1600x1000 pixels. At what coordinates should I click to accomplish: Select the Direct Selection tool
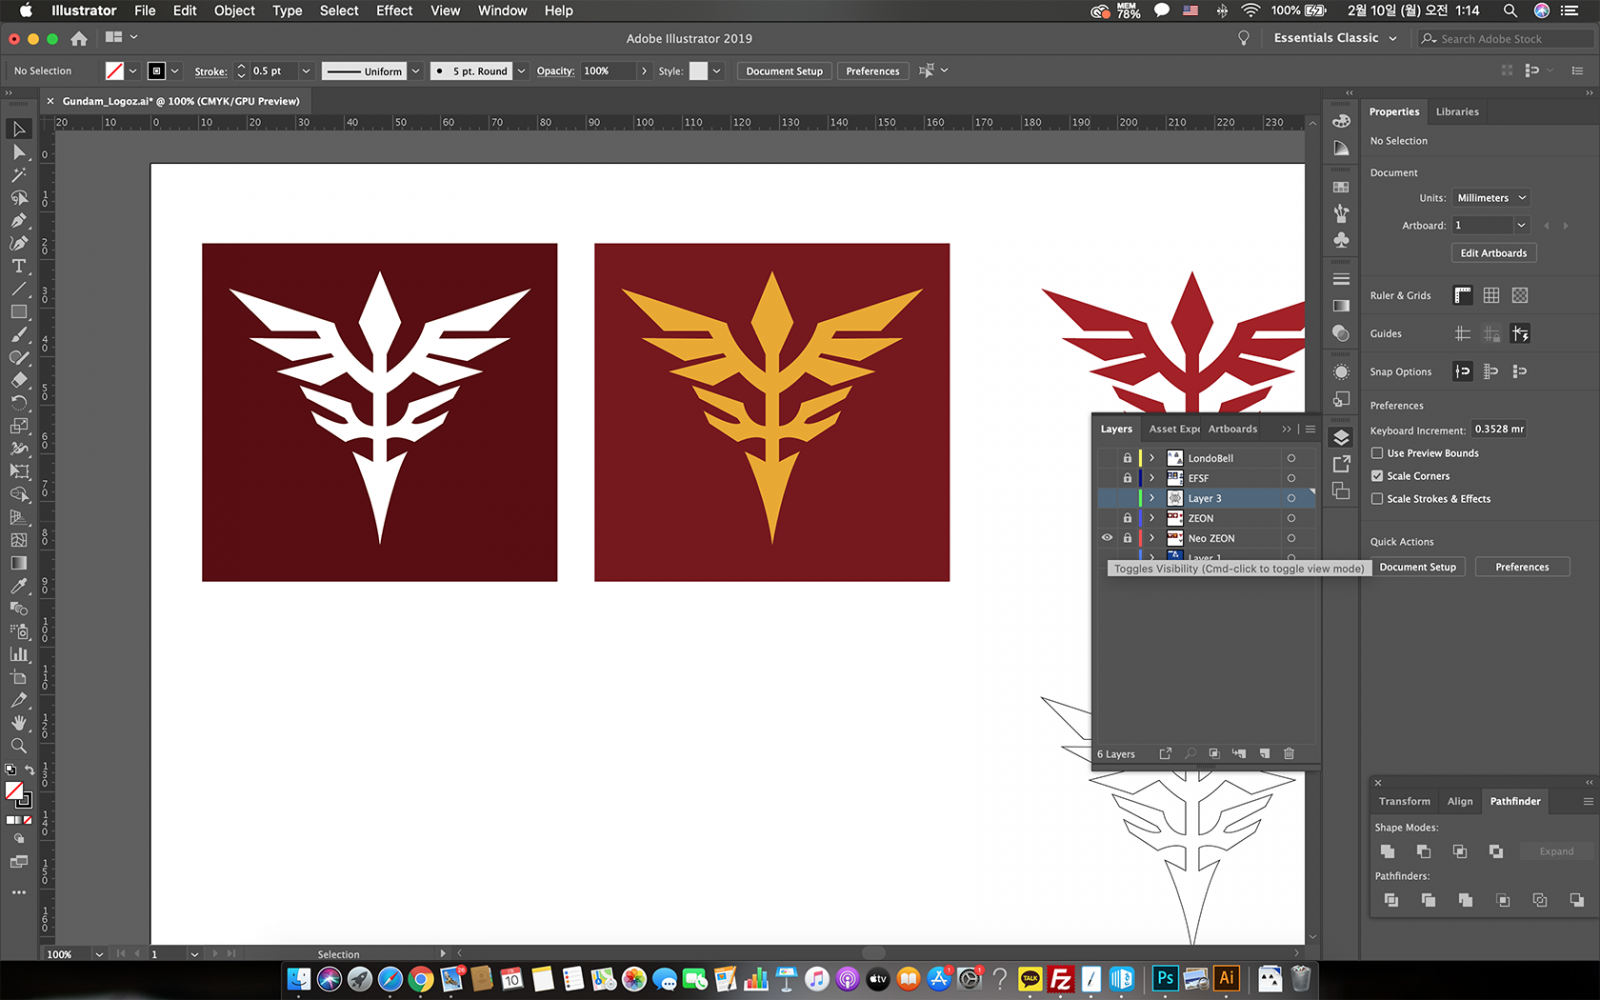tap(19, 152)
